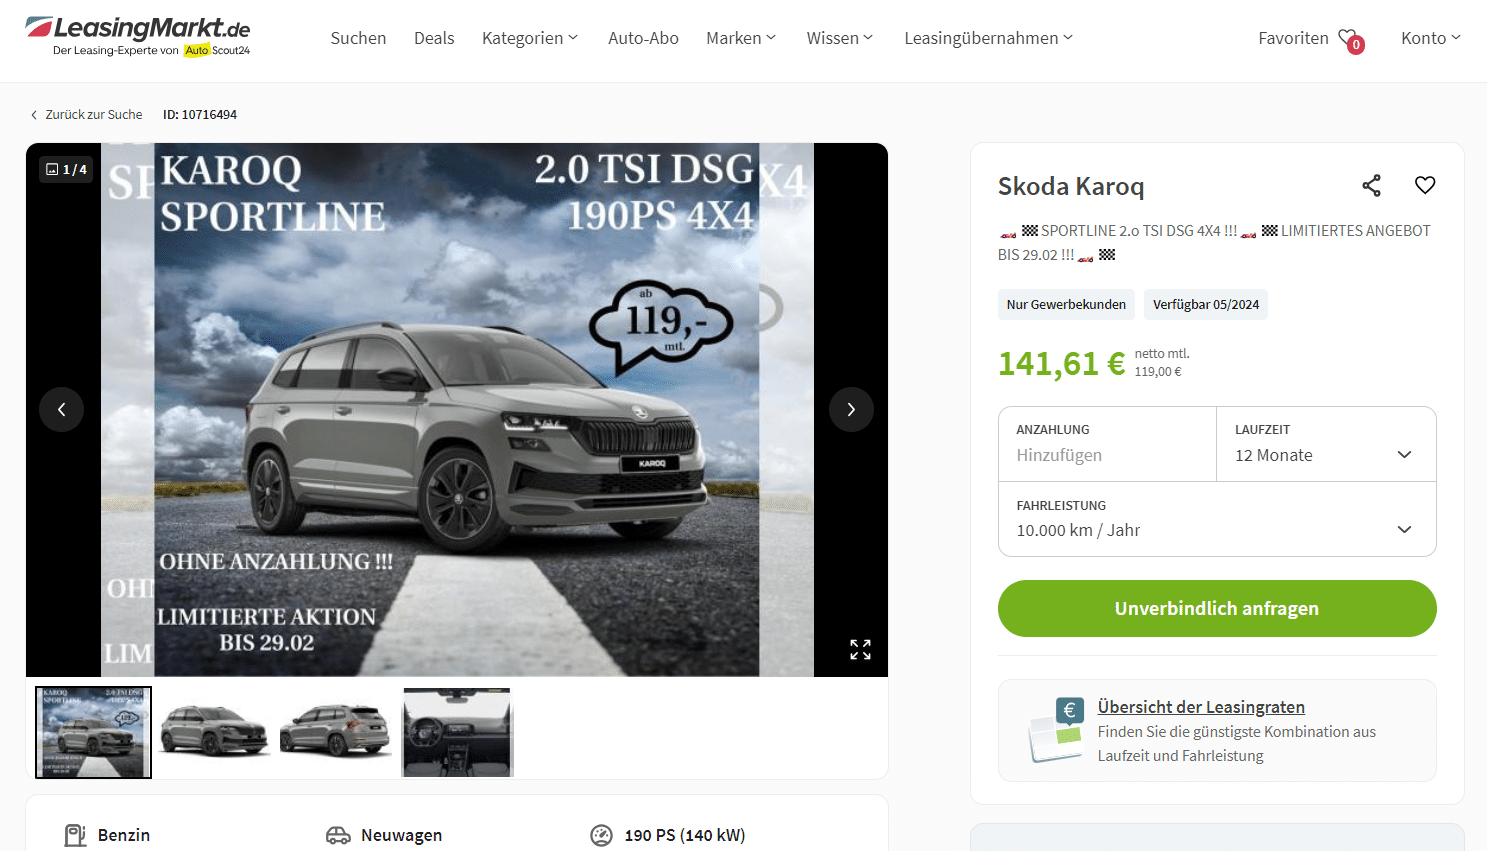Click Unverbindlich anfragen button
Image resolution: width=1487 pixels, height=851 pixels.
point(1217,608)
